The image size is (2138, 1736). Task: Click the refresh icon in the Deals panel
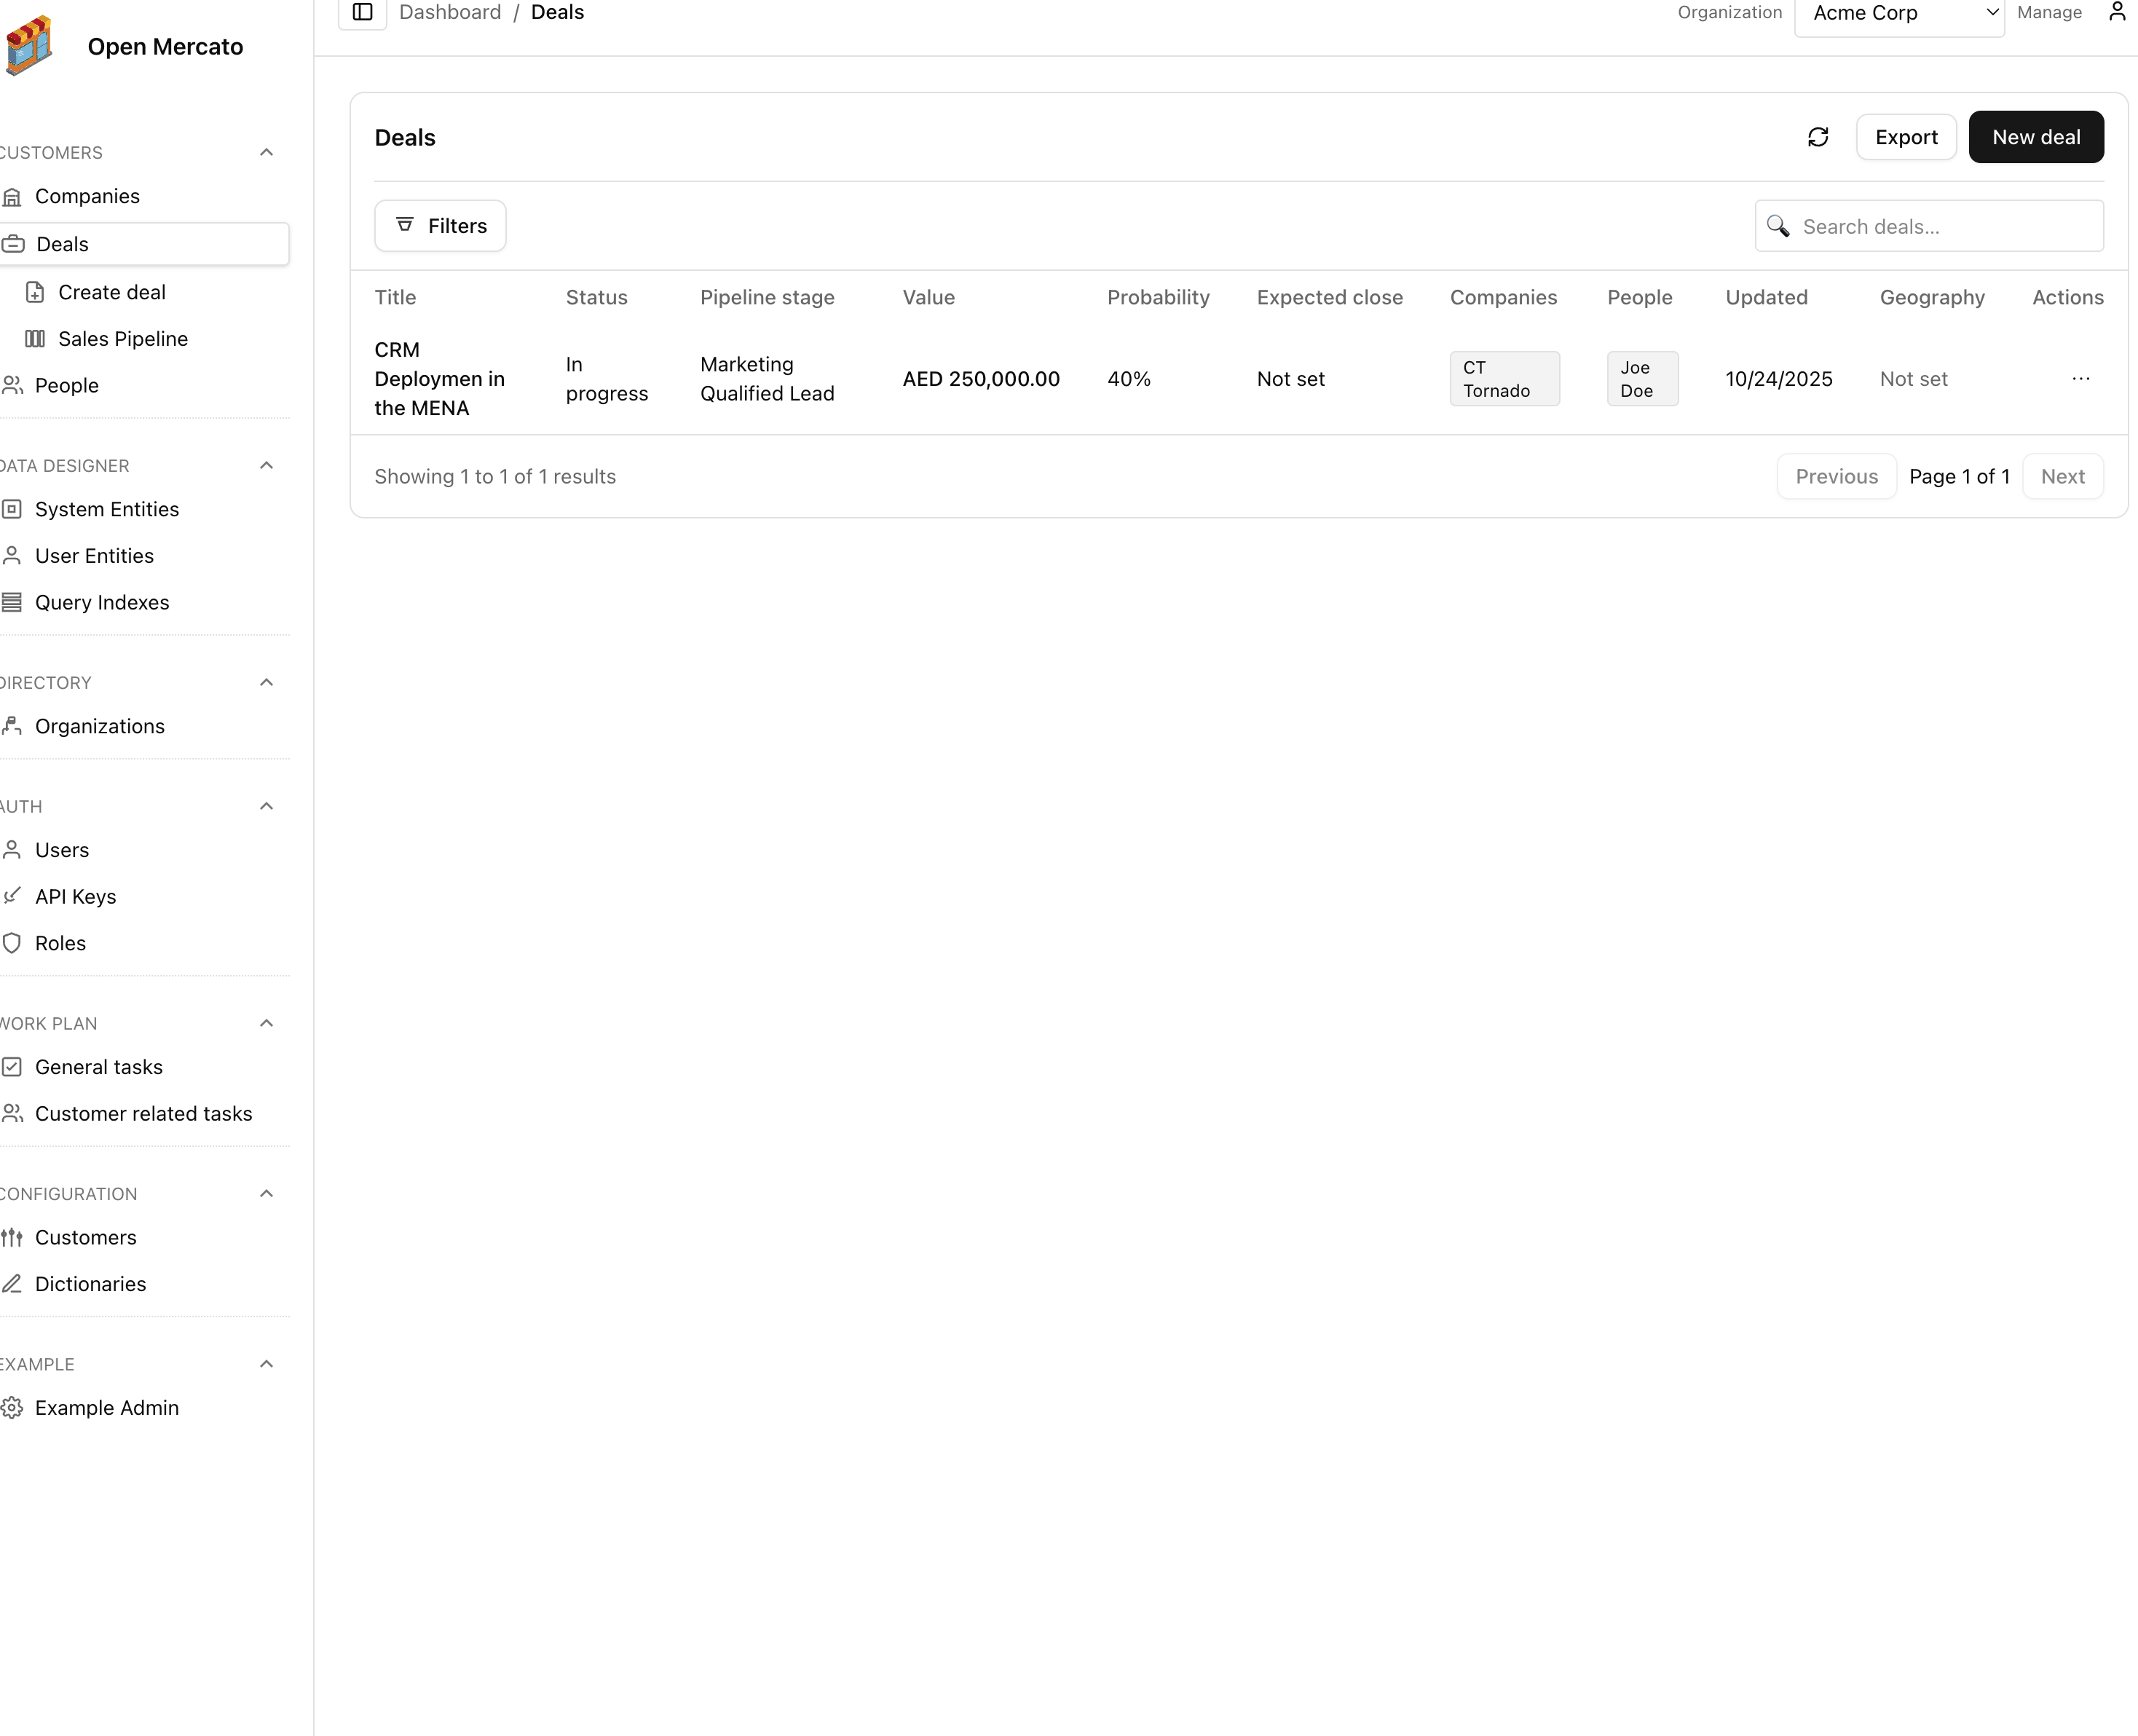[1818, 136]
